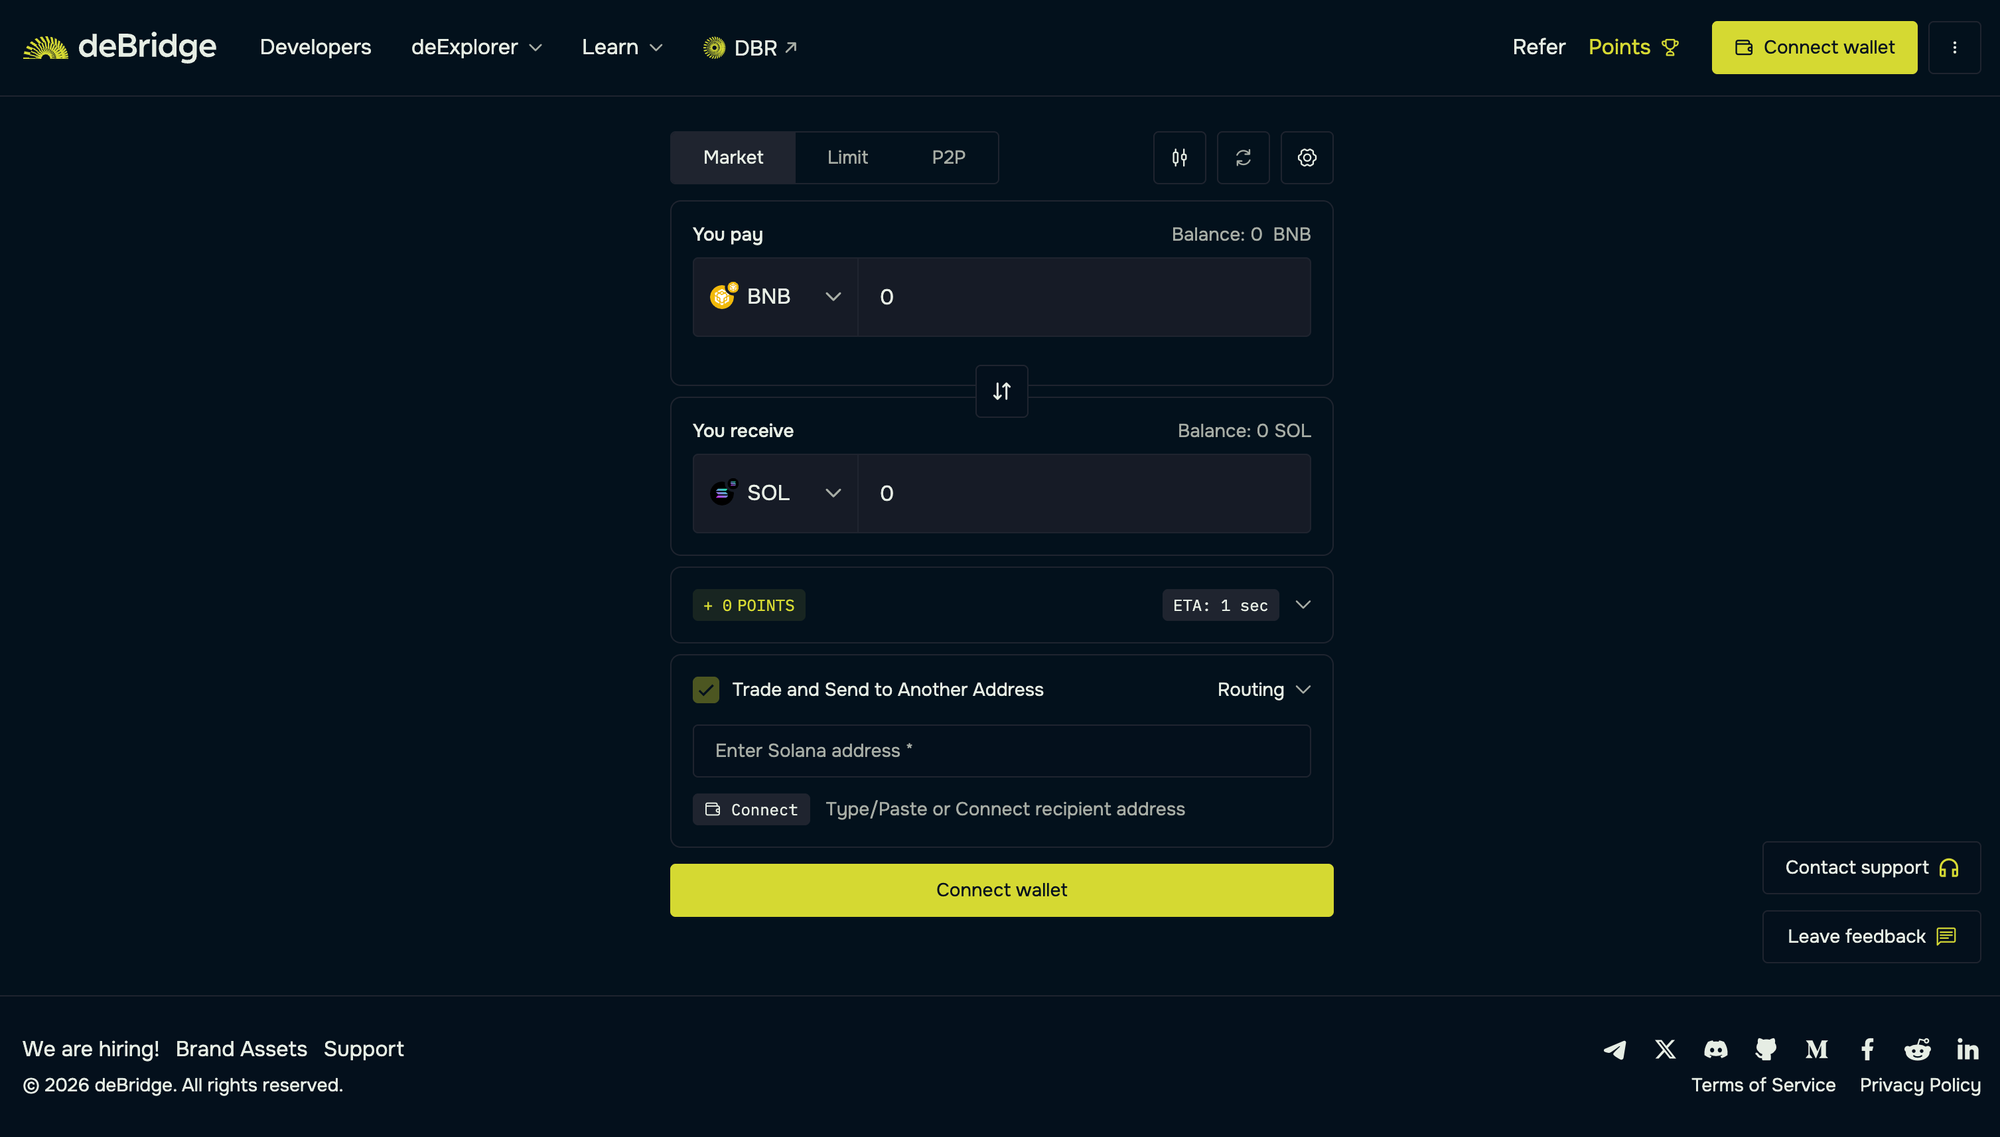Open deBridge's Telegram from the footer
This screenshot has width=2000, height=1137.
(1615, 1049)
